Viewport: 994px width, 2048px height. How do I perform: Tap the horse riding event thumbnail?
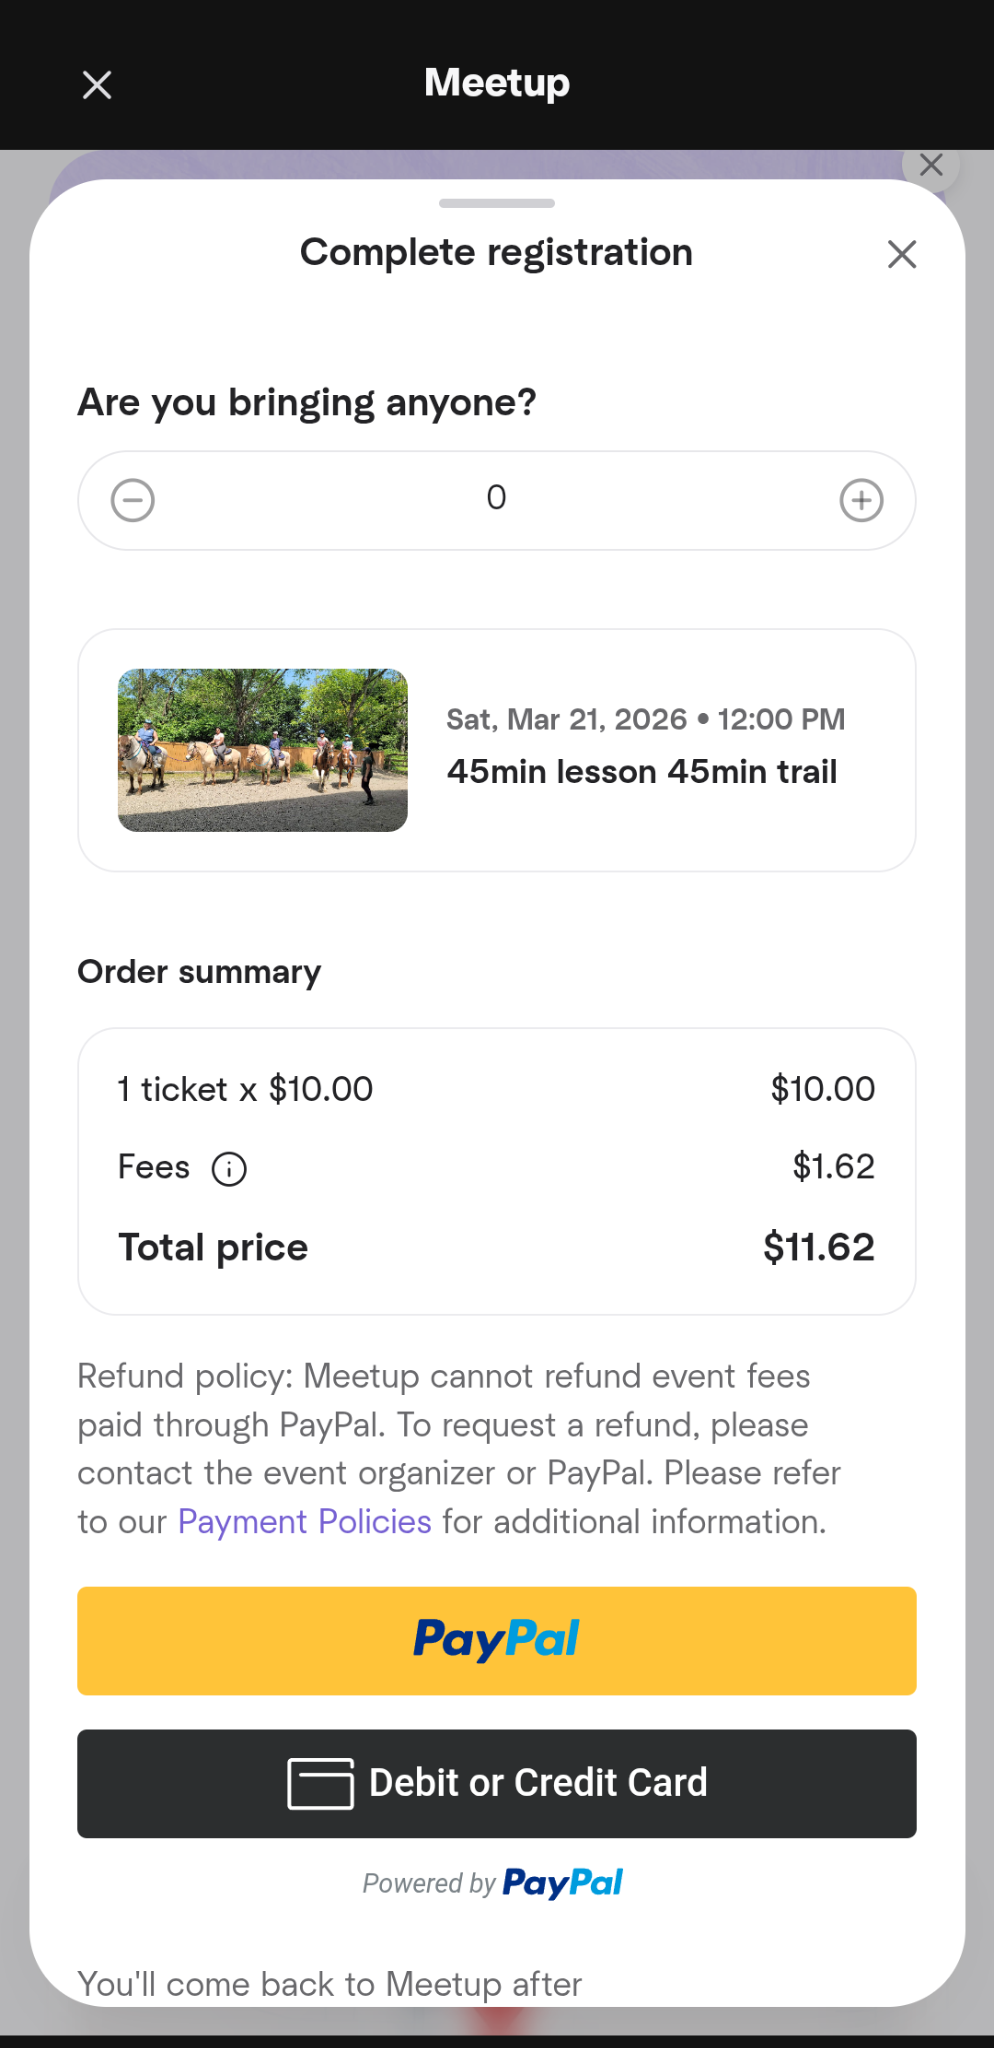click(263, 750)
